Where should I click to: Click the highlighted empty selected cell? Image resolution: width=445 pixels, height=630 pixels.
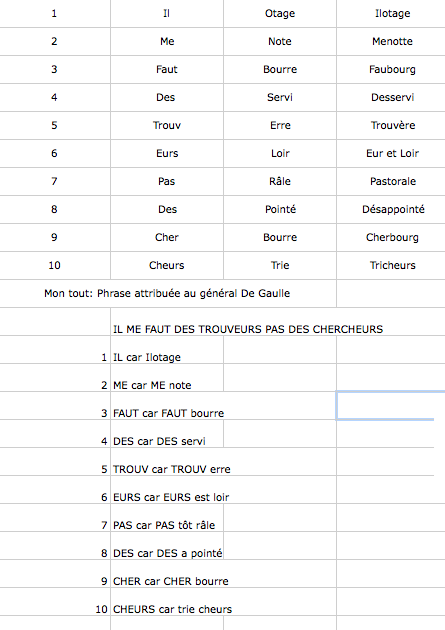coord(386,406)
